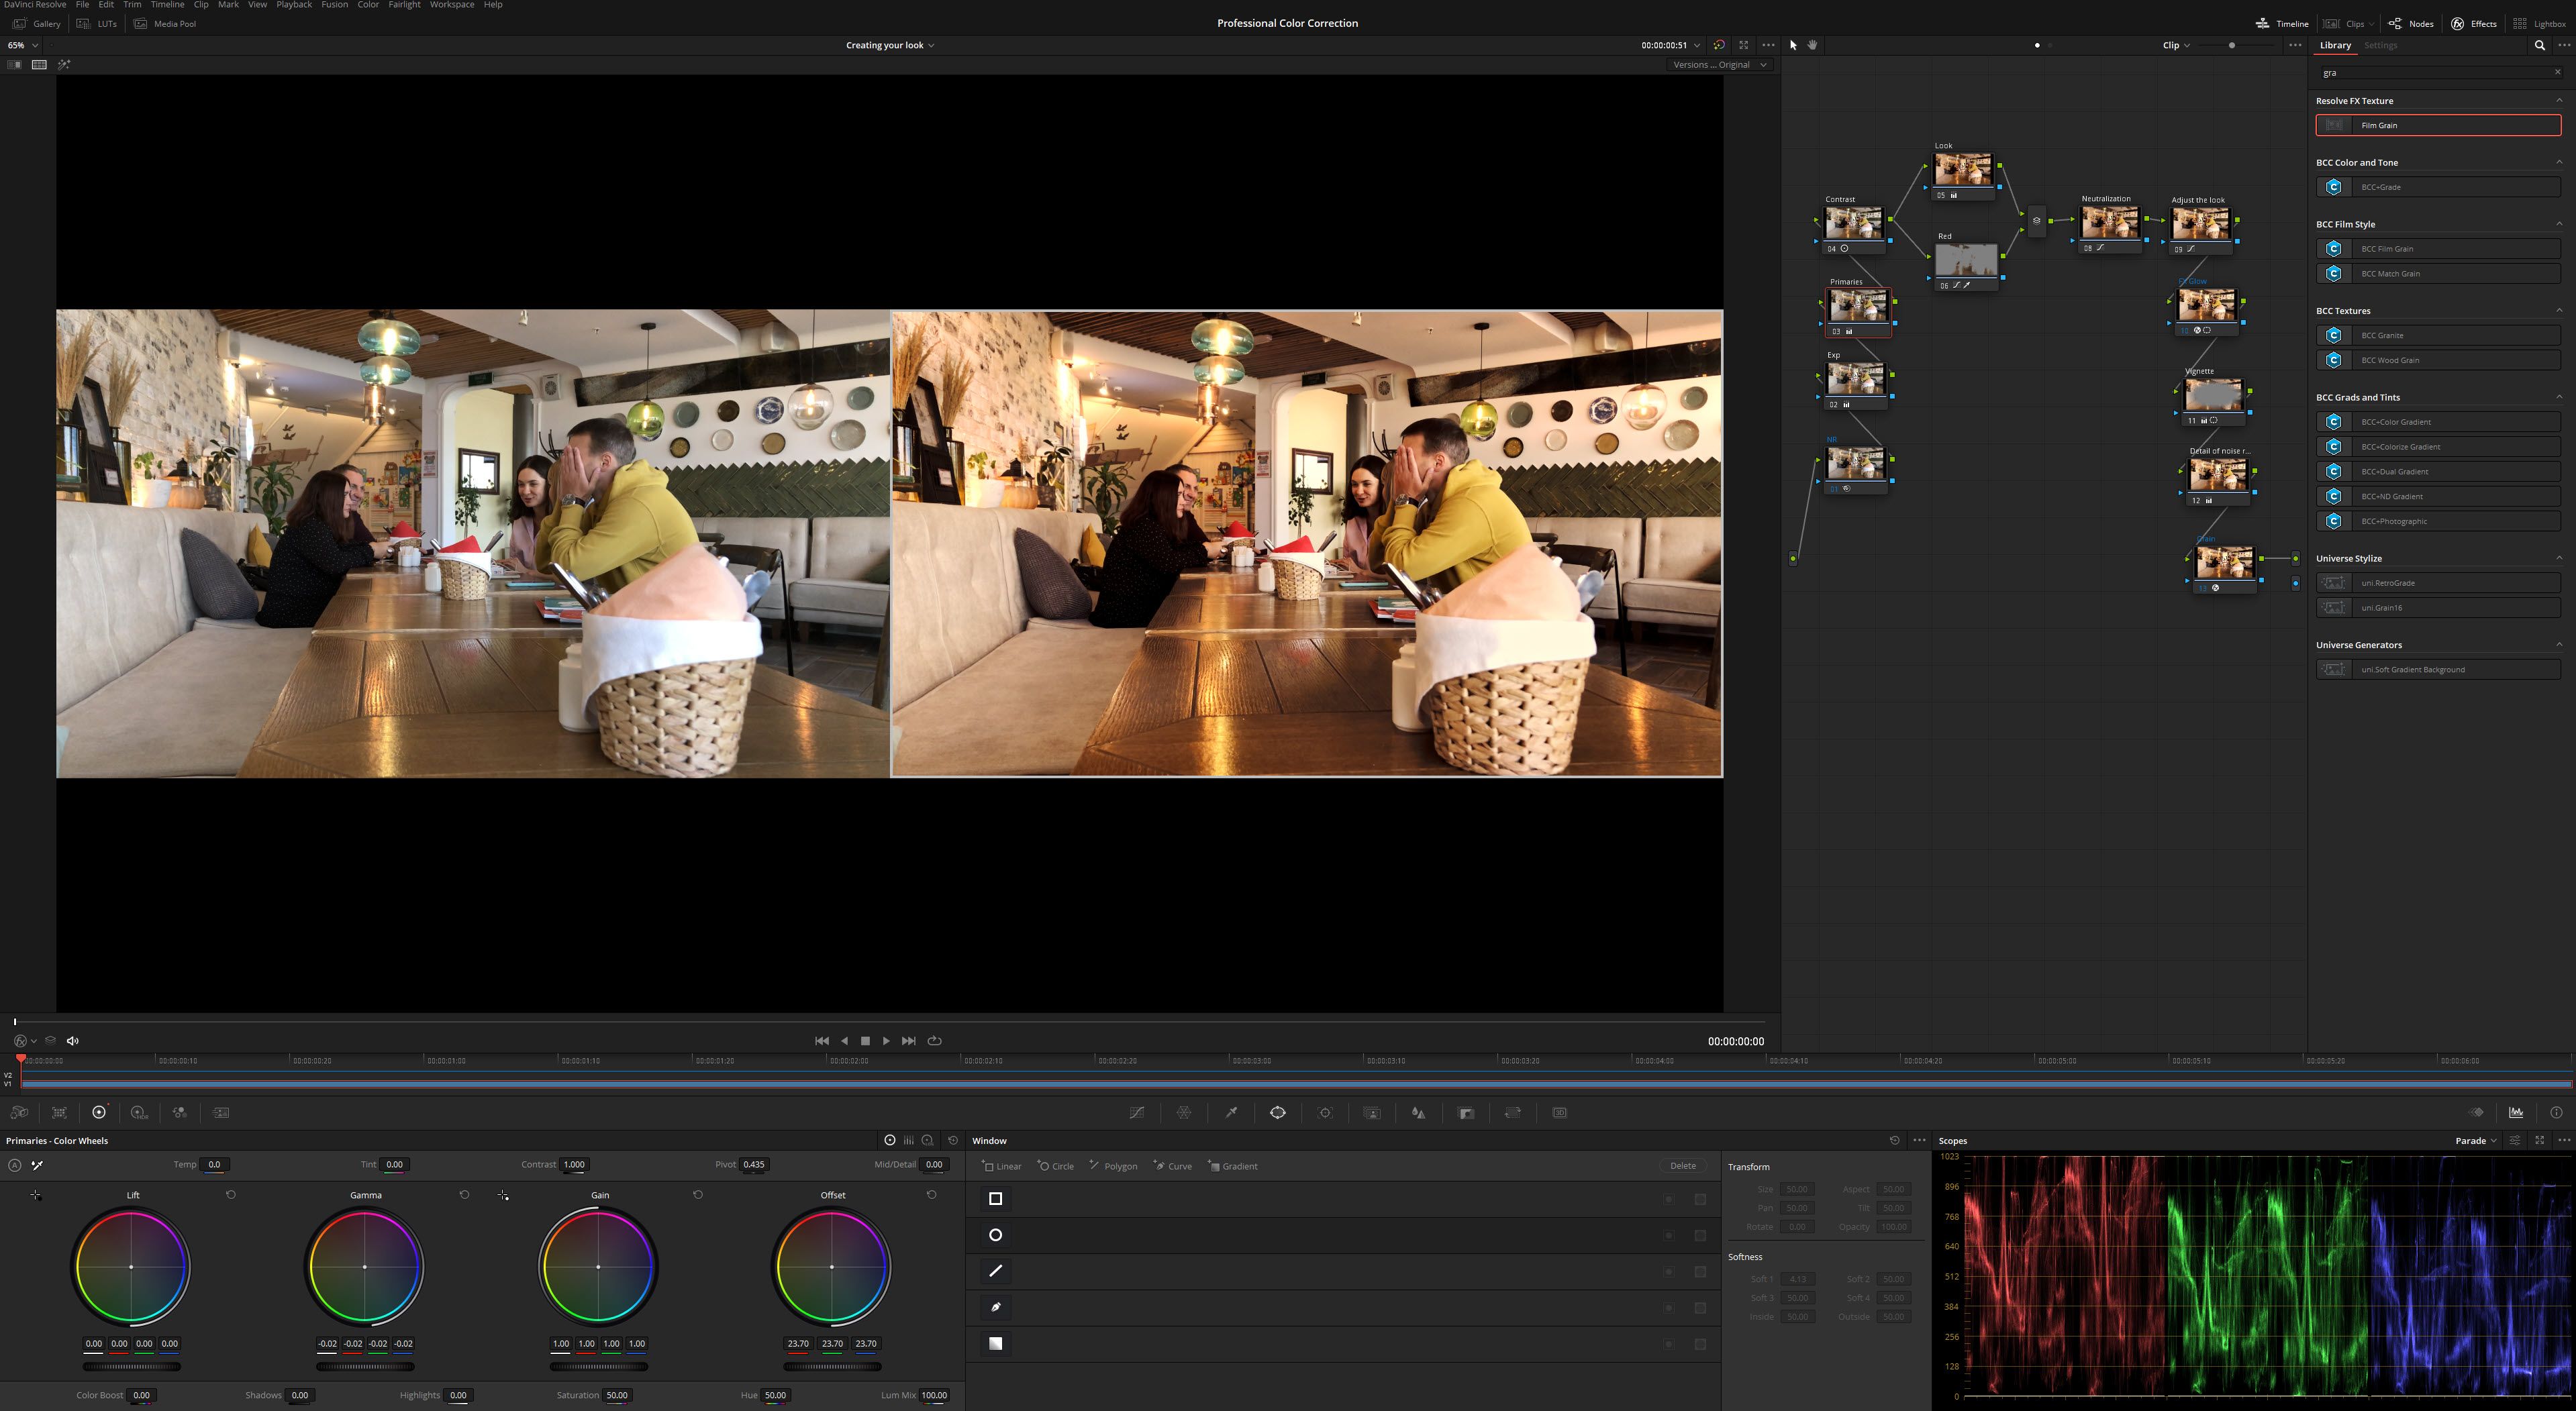Select the hand pan tool
This screenshot has height=1411, width=2576.
point(1812,45)
